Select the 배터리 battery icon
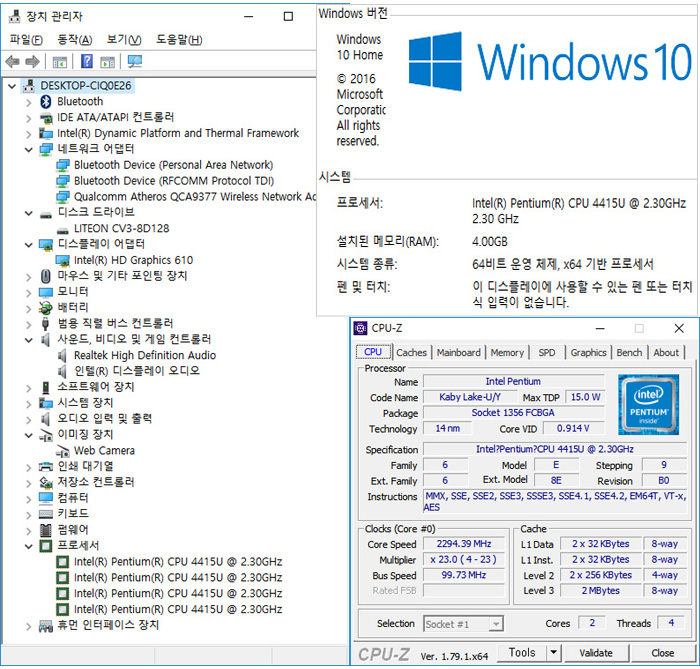The image size is (700, 669). 46,307
